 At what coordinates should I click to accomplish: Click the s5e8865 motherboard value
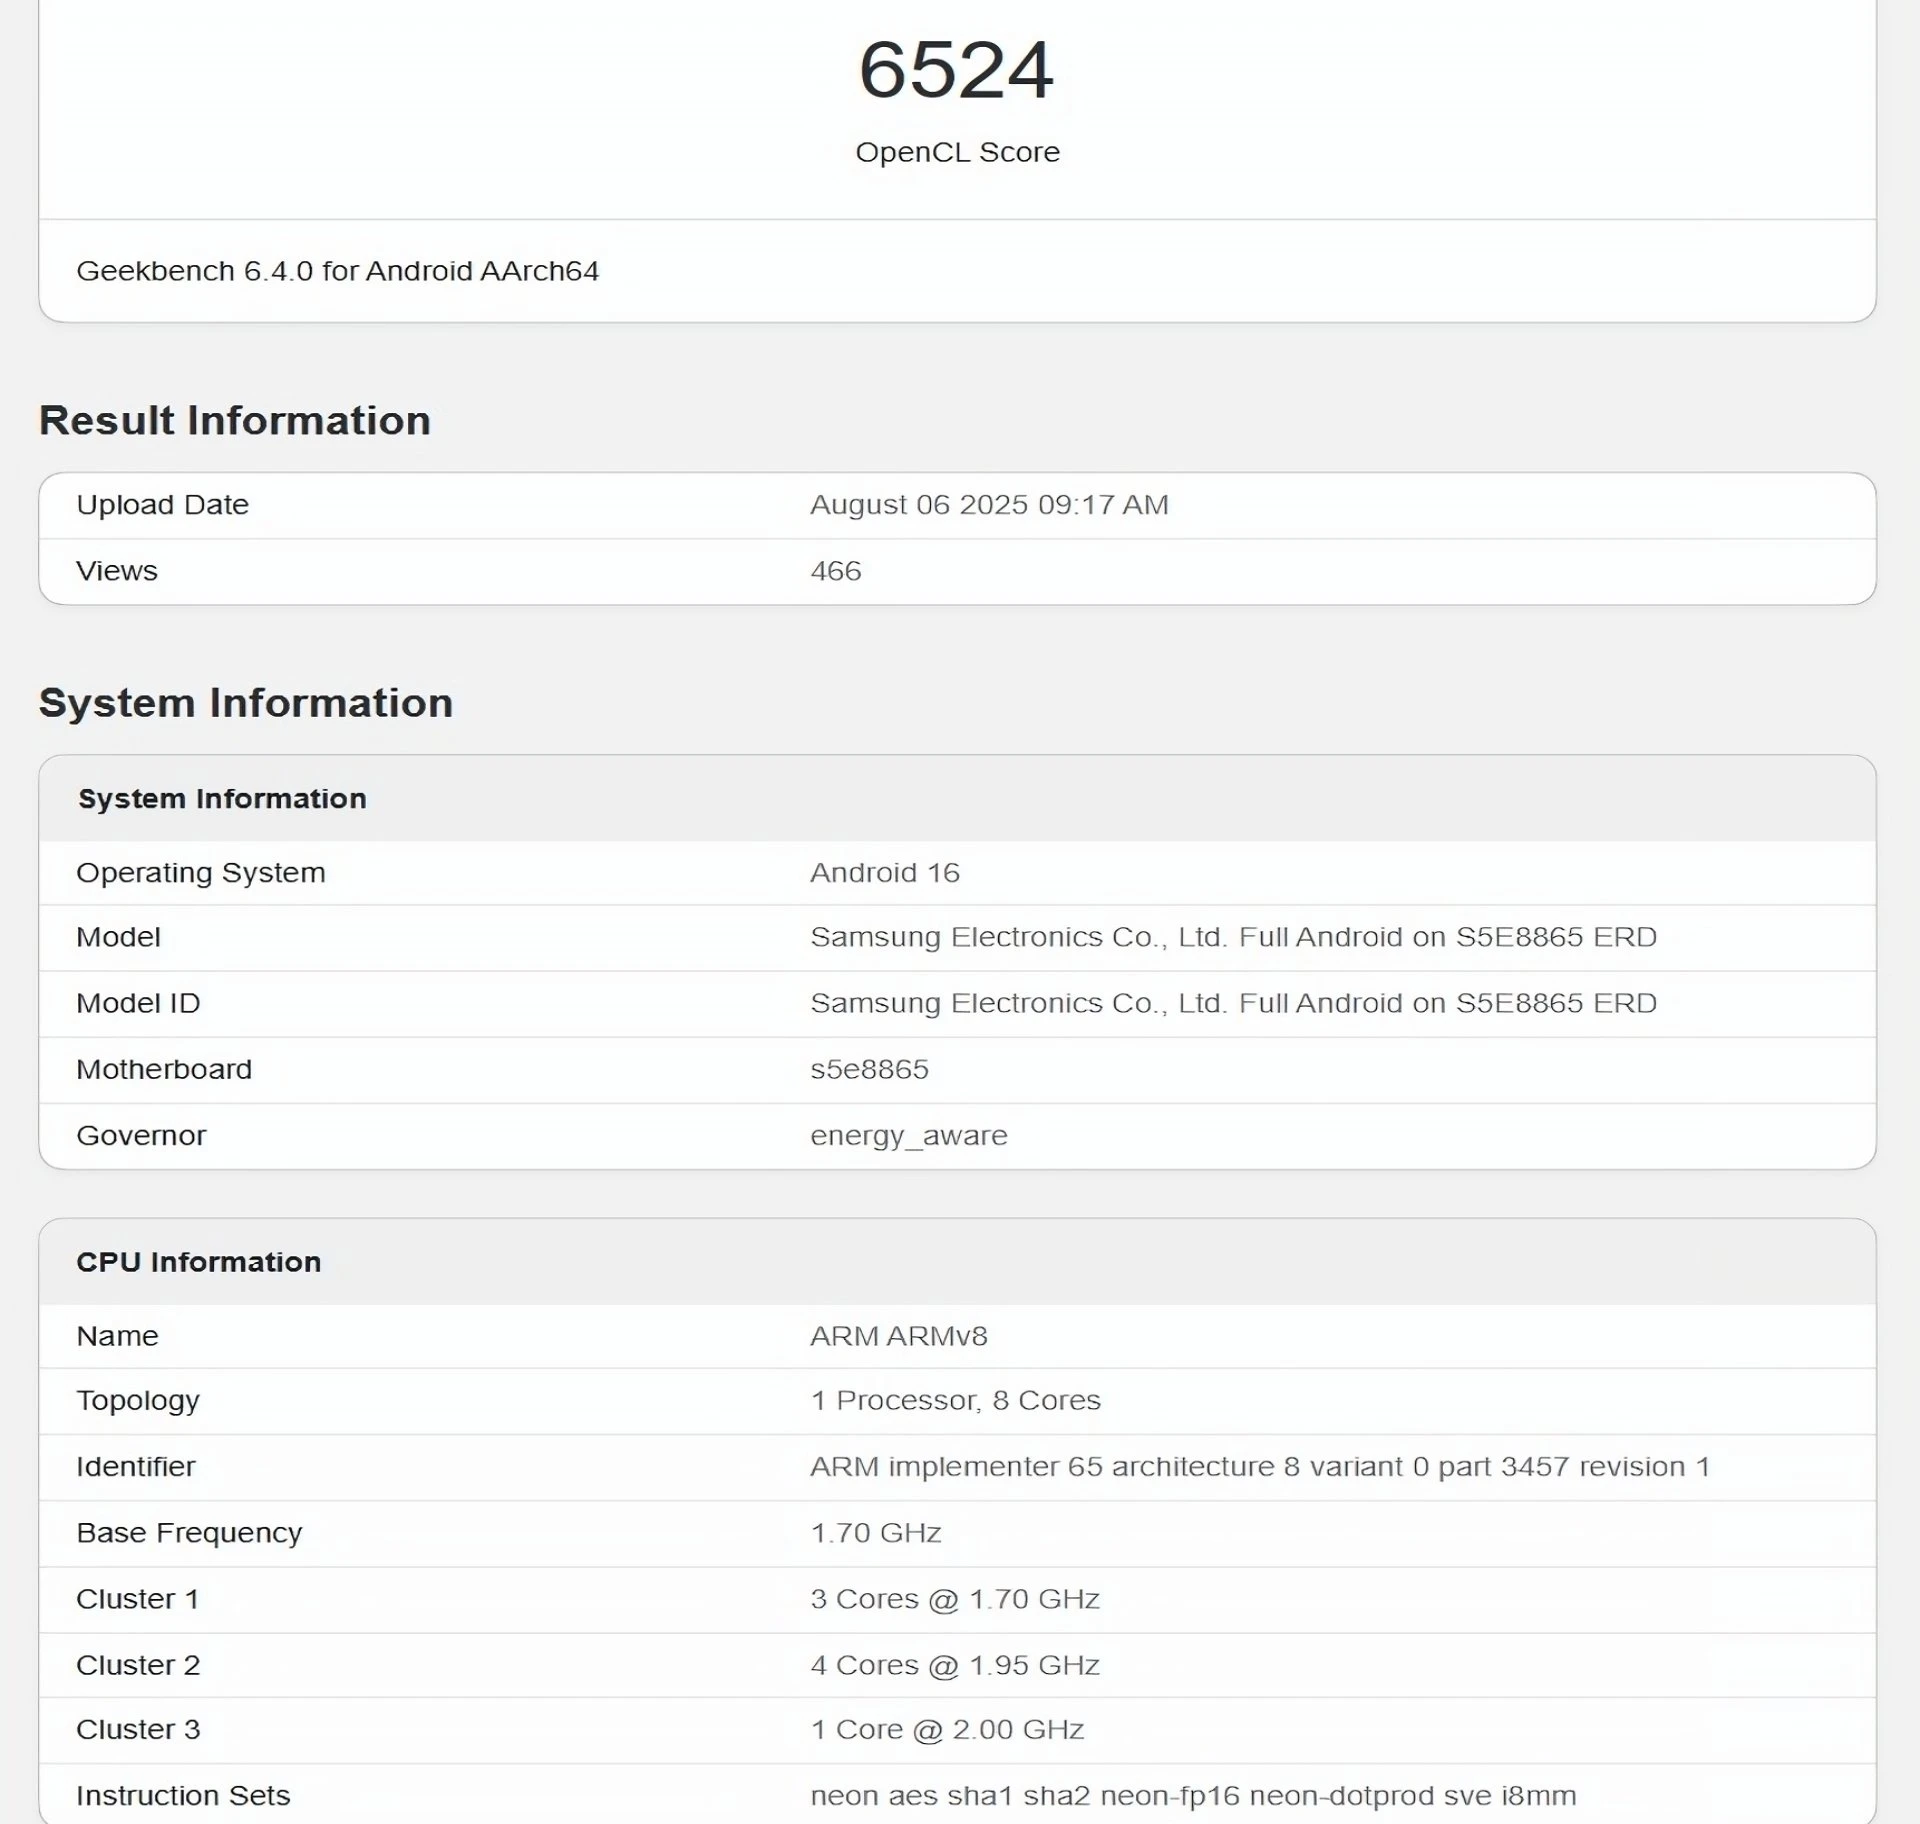pyautogui.click(x=868, y=1069)
